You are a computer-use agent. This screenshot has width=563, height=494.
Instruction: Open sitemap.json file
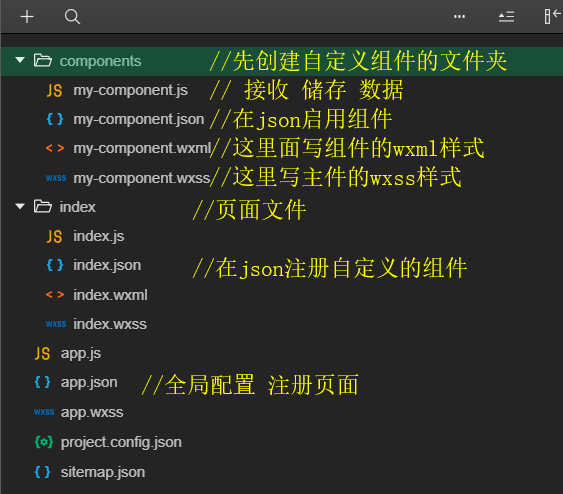coord(103,472)
